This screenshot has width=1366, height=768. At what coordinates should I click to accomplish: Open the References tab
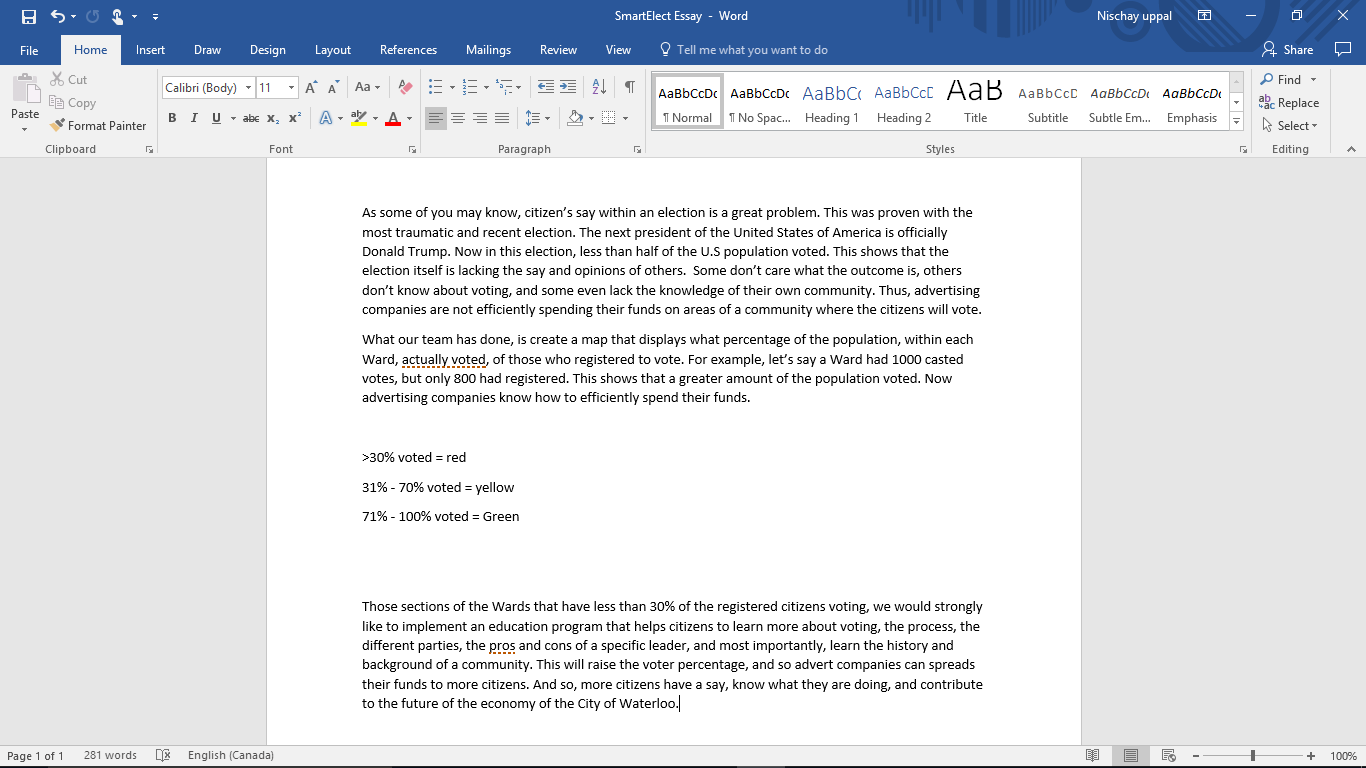pyautogui.click(x=408, y=50)
